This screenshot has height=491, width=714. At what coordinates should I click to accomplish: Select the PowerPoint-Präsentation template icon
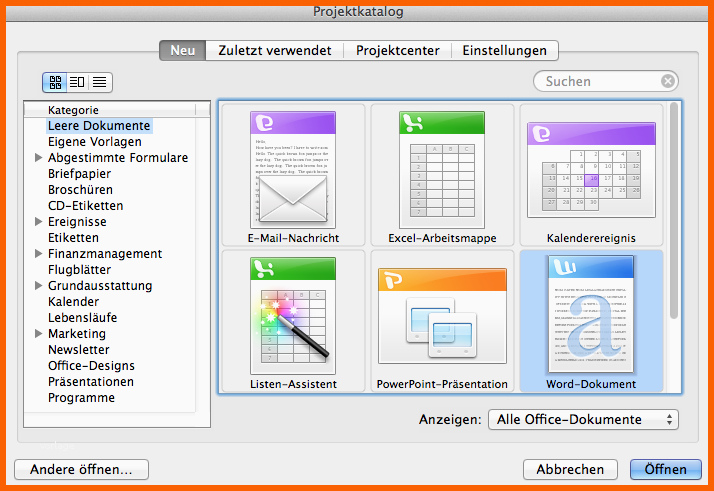441,315
